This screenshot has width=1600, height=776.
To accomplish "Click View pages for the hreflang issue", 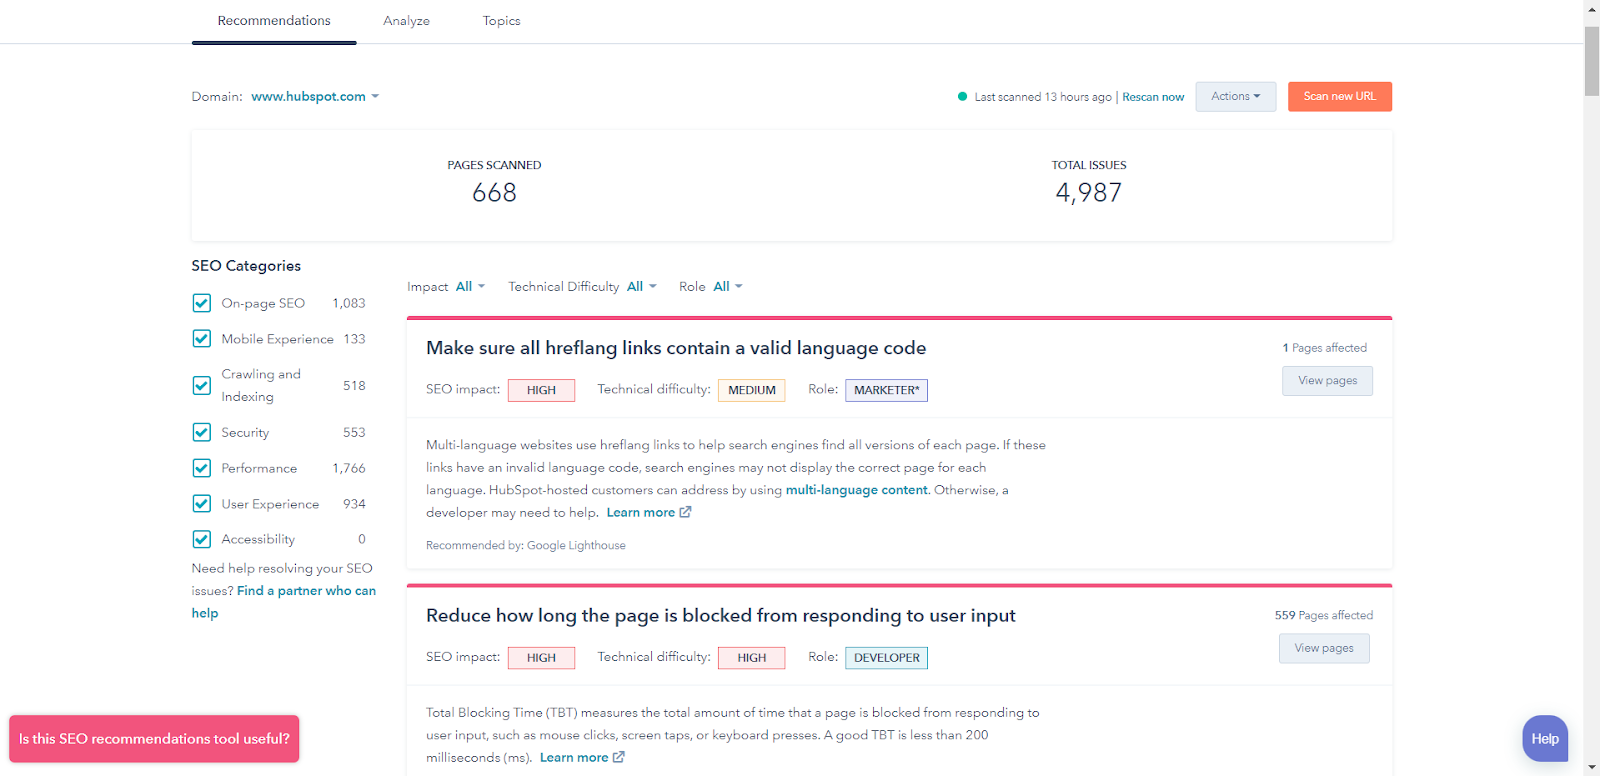I will [1326, 380].
